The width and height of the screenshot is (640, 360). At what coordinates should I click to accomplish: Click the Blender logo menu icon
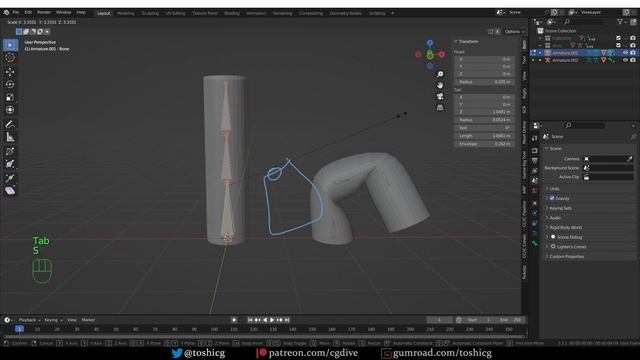[6, 13]
